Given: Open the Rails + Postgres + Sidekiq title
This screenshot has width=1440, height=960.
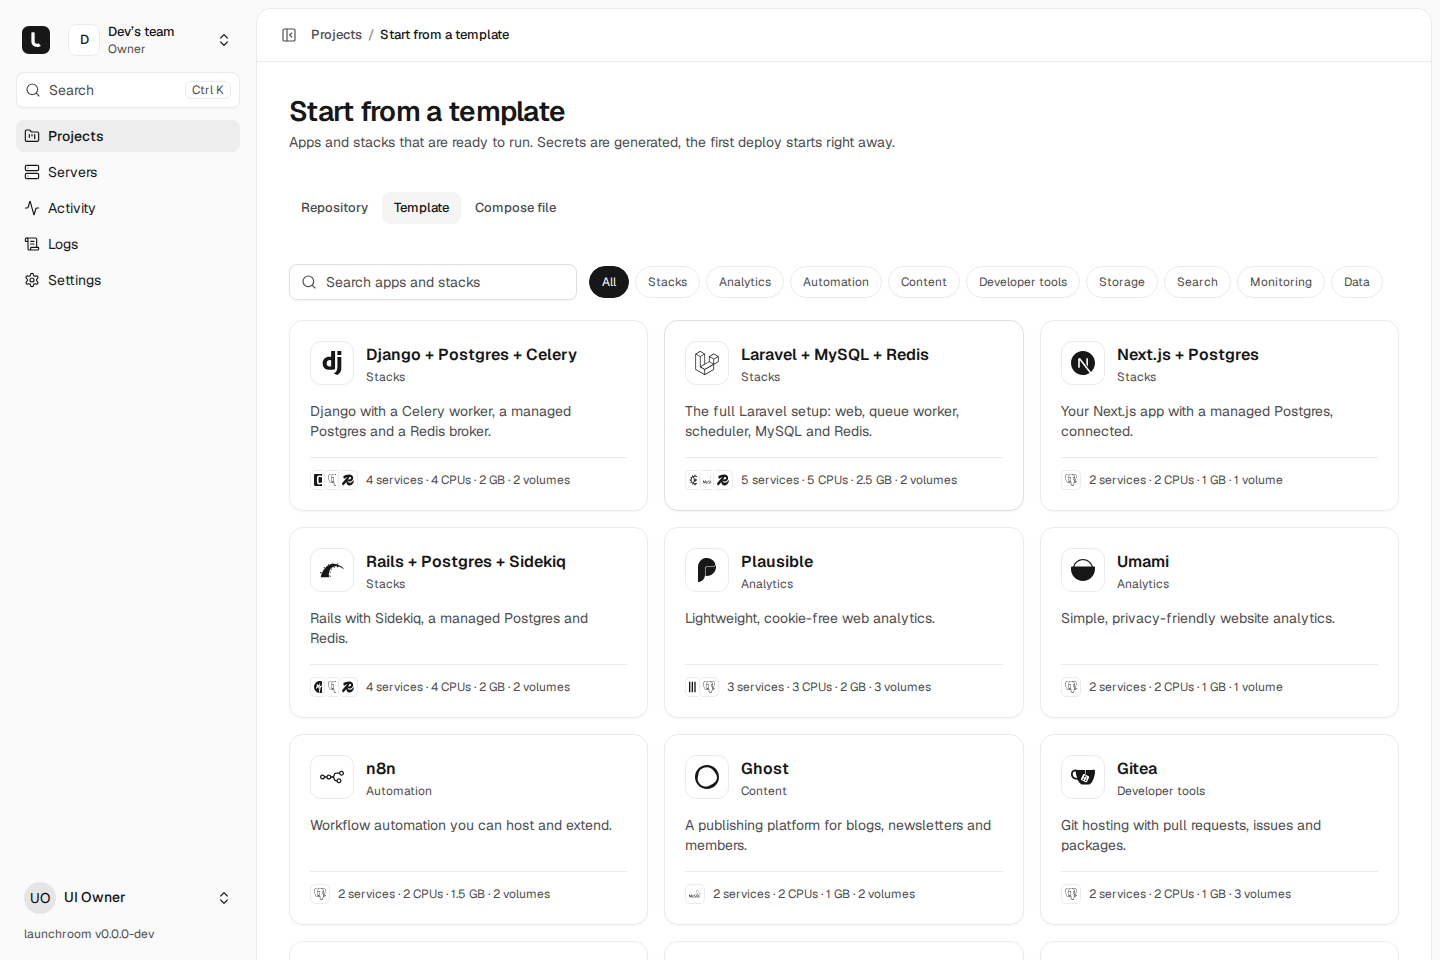Looking at the screenshot, I should [466, 562].
